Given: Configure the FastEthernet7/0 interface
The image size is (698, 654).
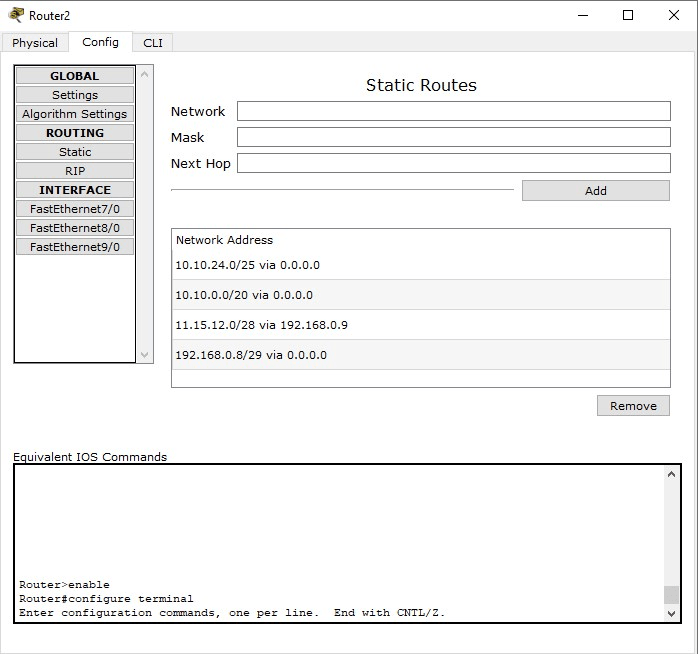Looking at the screenshot, I should click(x=75, y=209).
